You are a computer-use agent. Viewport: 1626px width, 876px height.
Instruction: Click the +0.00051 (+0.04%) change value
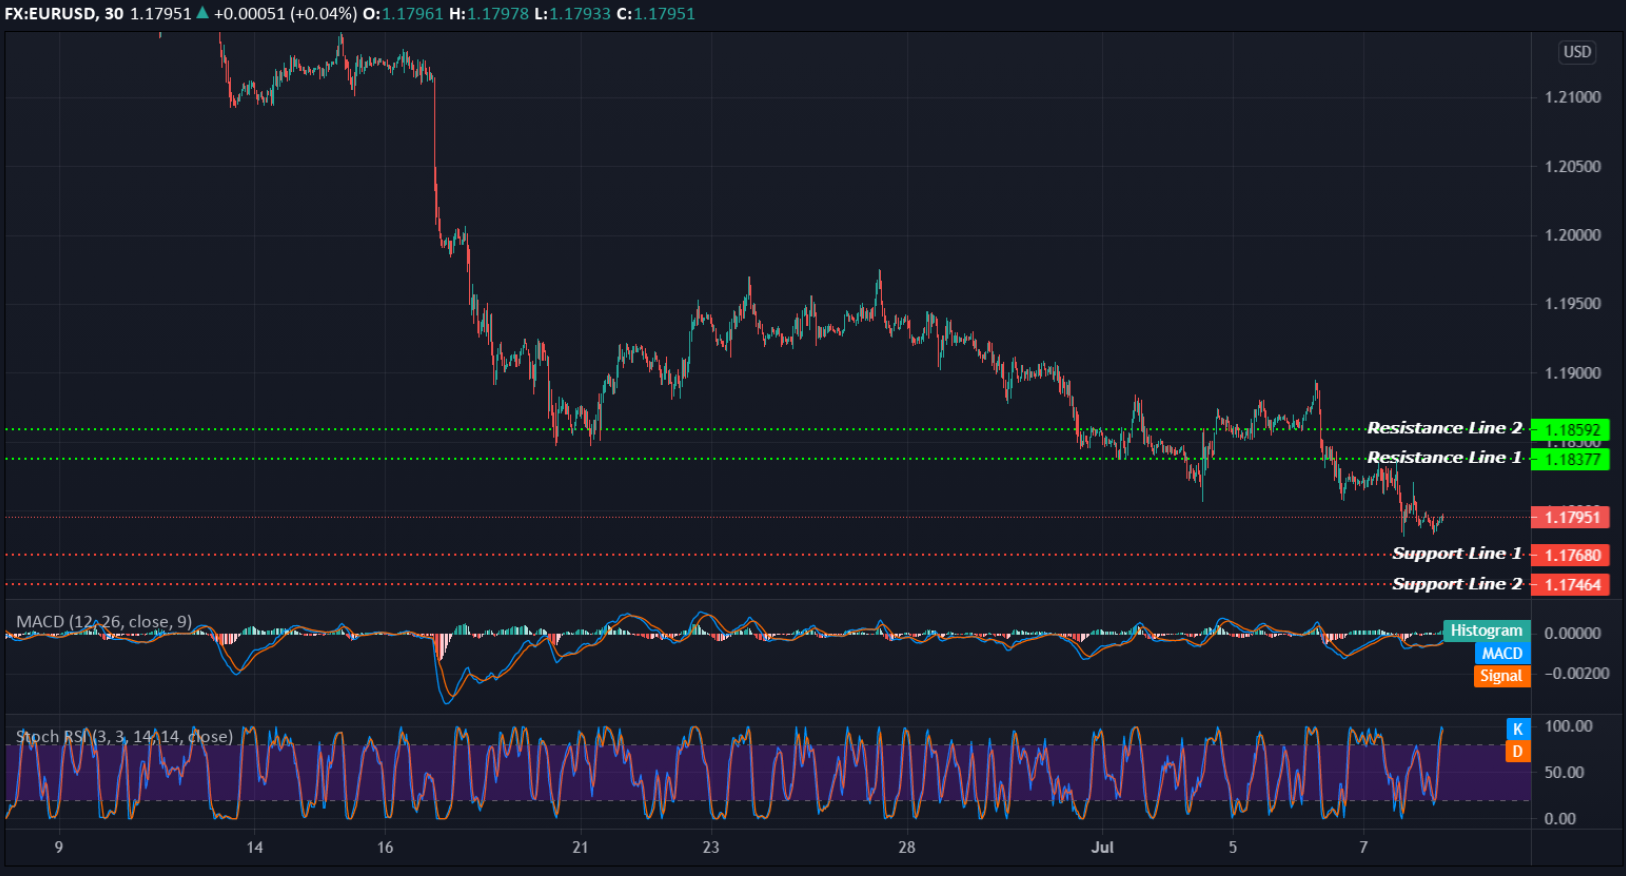(285, 14)
